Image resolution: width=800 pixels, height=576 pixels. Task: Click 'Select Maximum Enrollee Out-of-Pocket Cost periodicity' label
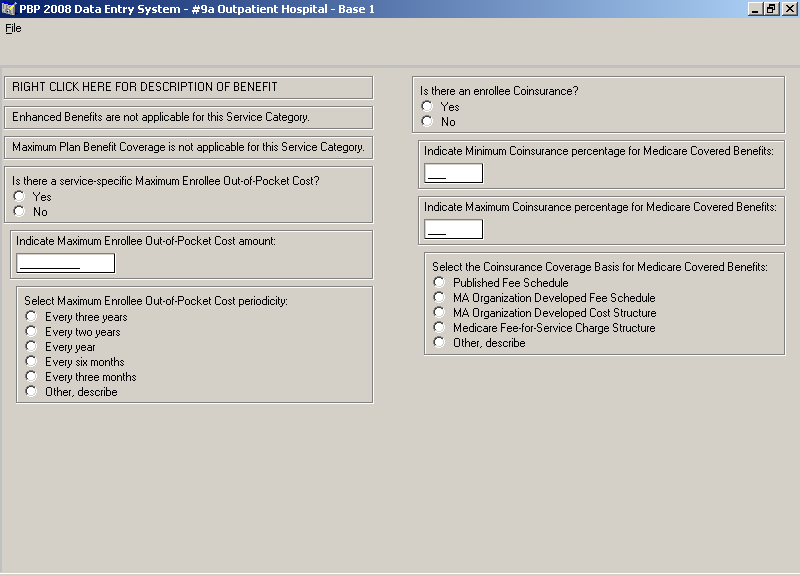pyautogui.click(x=156, y=301)
